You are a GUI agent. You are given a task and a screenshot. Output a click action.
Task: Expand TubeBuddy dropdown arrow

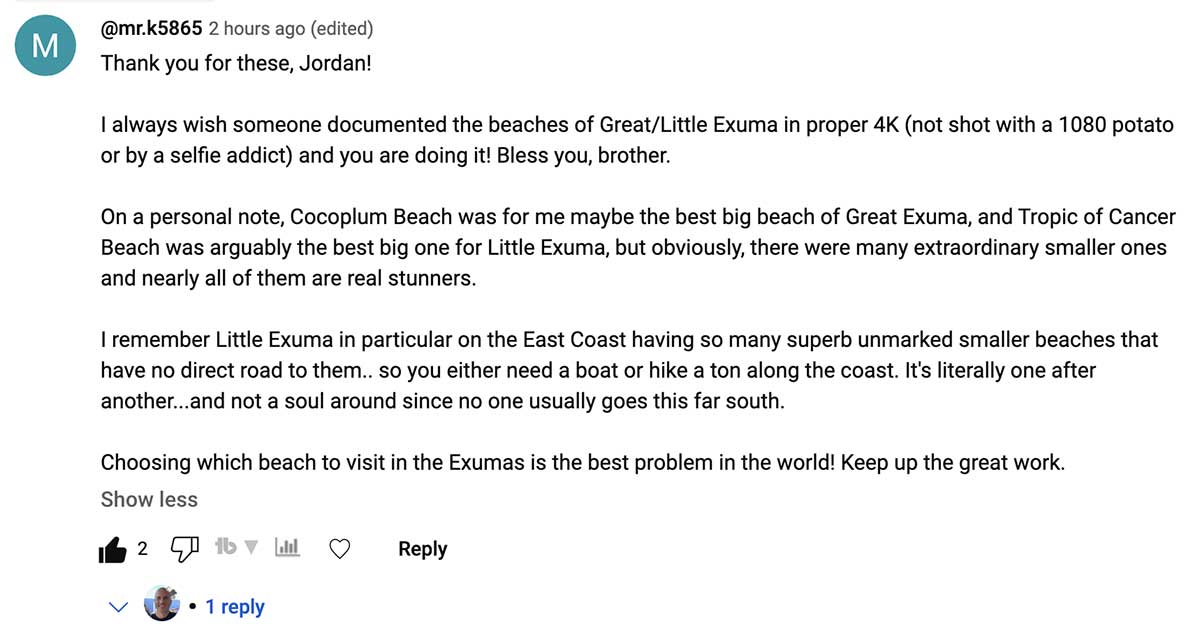pyautogui.click(x=252, y=547)
